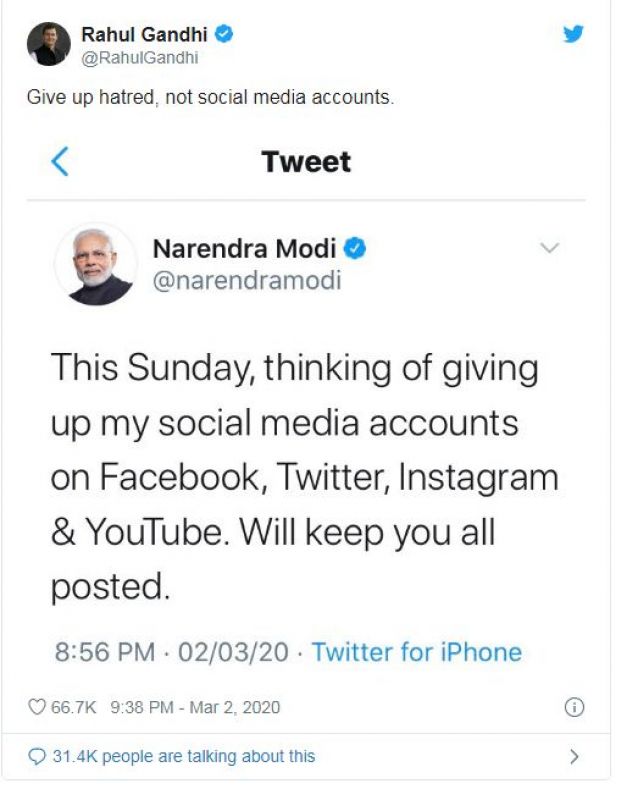Image resolution: width=638 pixels, height=800 pixels.
Task: Expand the Narendra Modi tweet options chevron
Action: coord(549,247)
